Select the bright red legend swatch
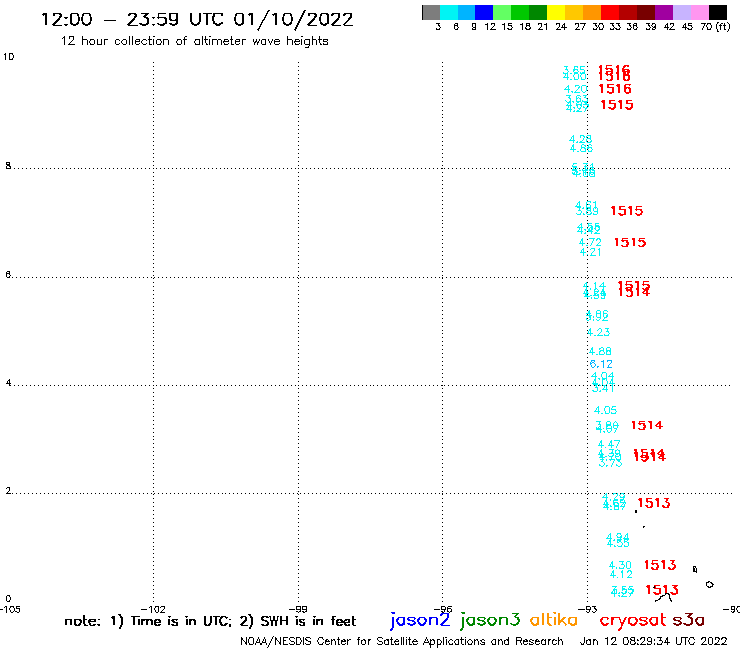This screenshot has width=740, height=650. pyautogui.click(x=610, y=12)
